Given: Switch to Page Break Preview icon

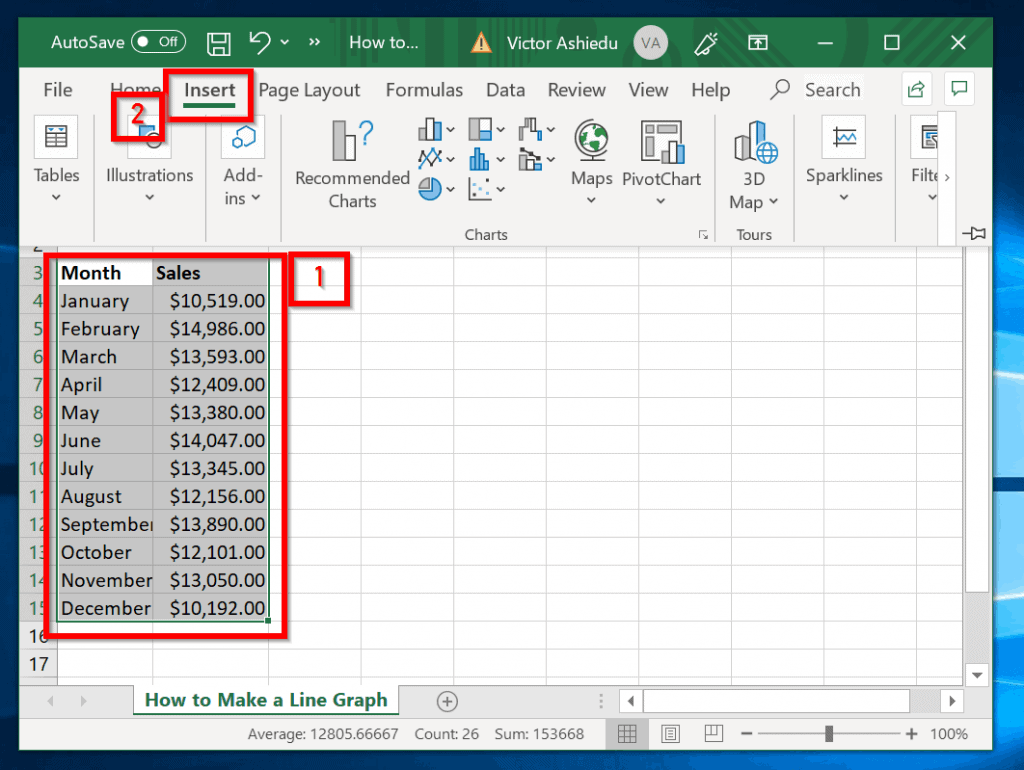Looking at the screenshot, I should pos(713,734).
